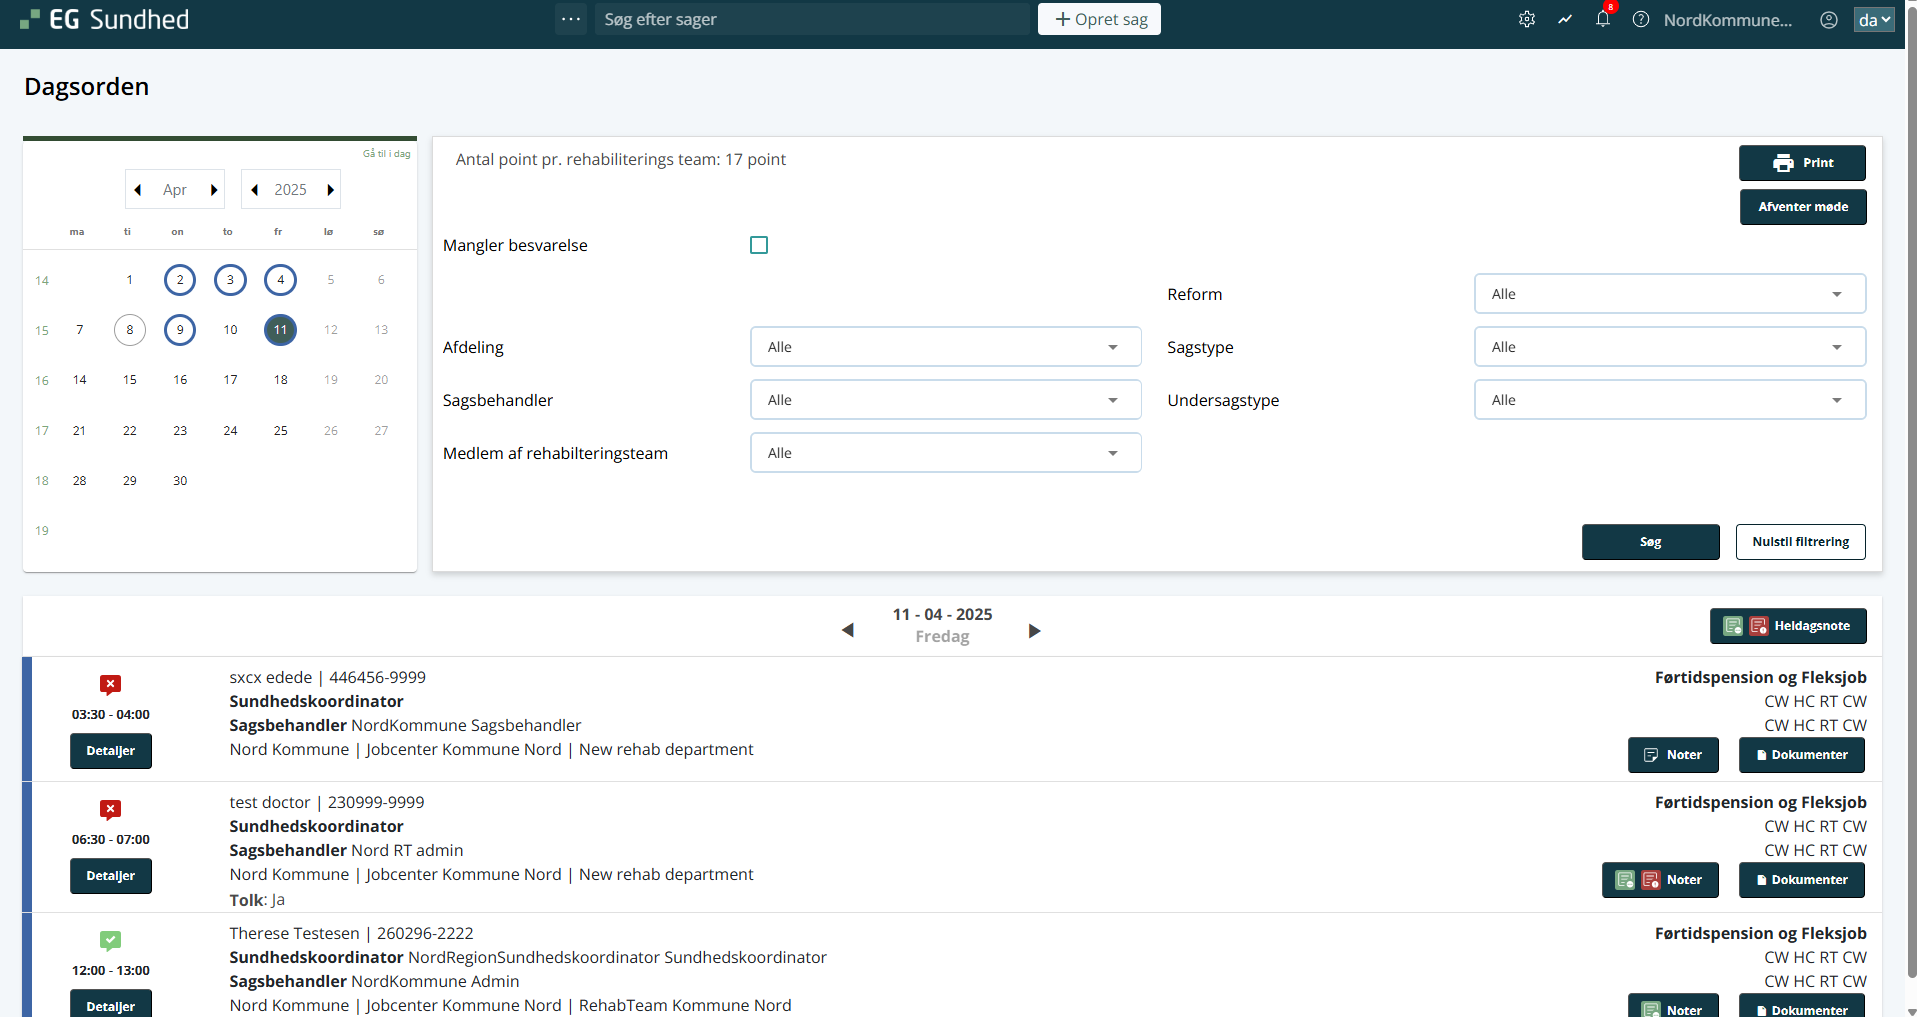
Task: Click the Søg filter button
Action: 1650,542
